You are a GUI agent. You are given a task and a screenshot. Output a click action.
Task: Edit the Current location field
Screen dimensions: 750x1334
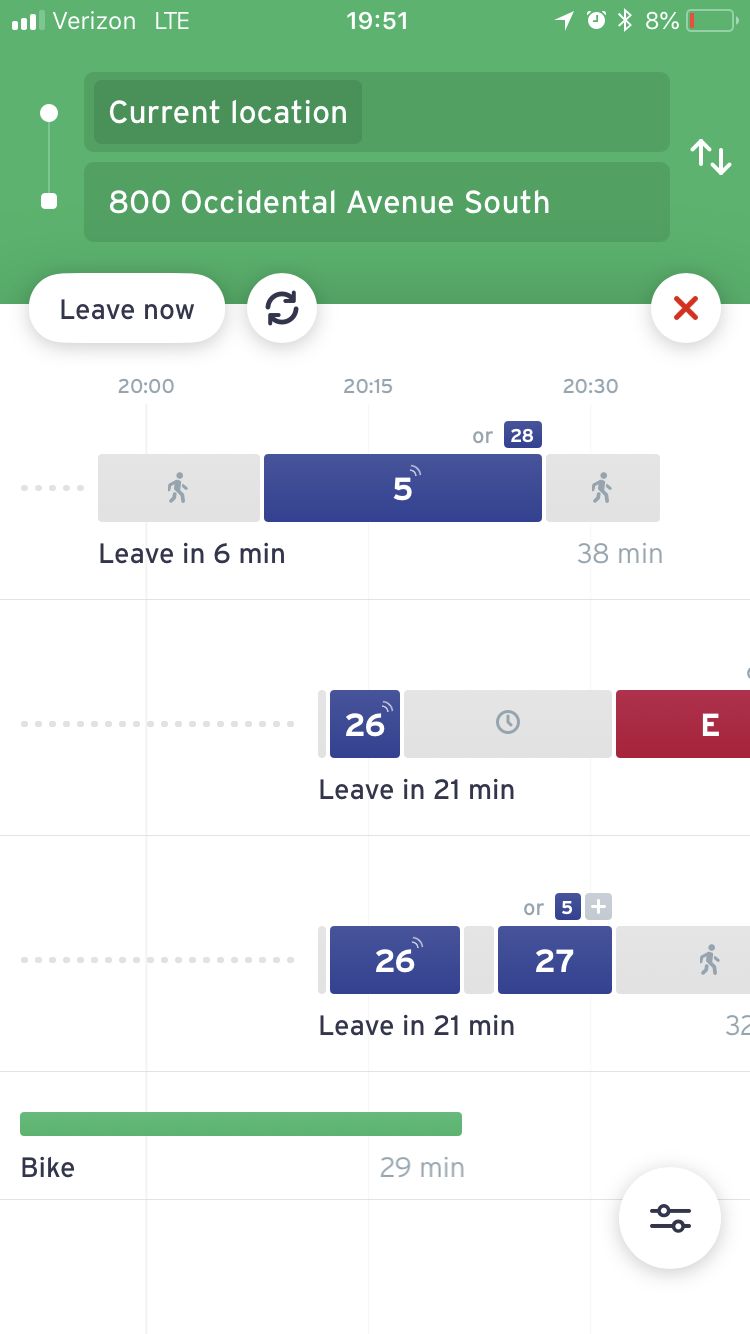pyautogui.click(x=228, y=112)
